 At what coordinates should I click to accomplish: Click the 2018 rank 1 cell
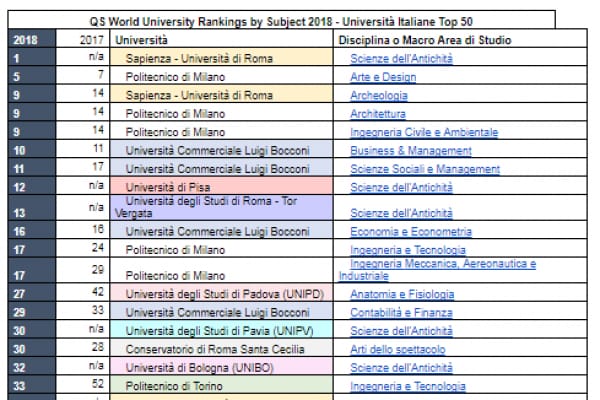point(32,57)
